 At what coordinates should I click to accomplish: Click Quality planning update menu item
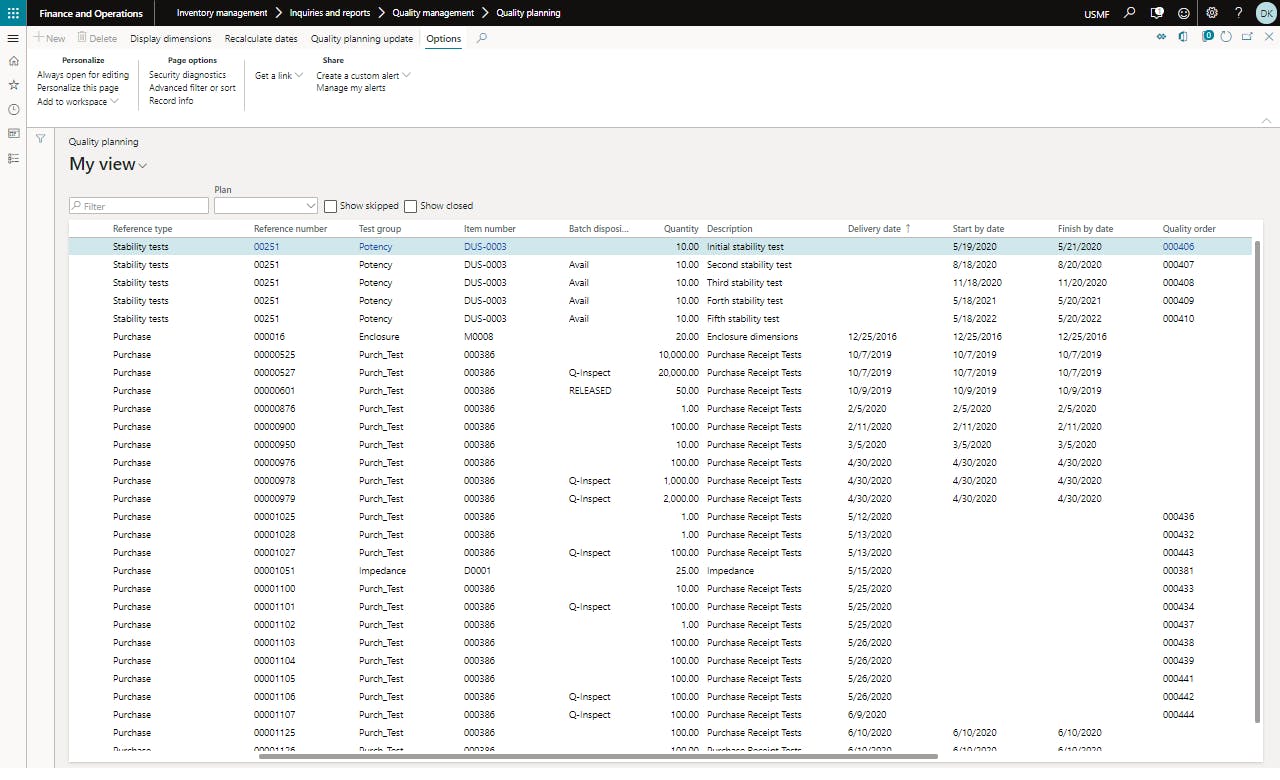(361, 39)
